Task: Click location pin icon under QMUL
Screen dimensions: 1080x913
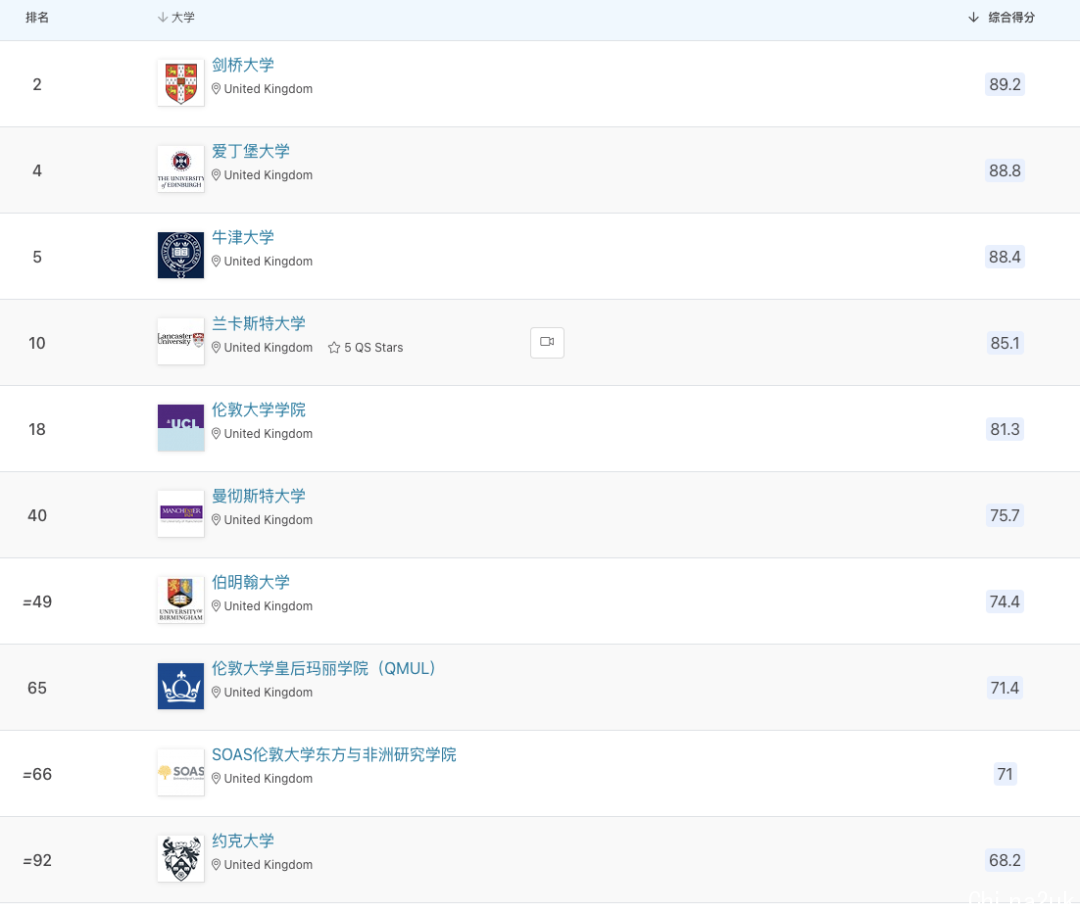Action: 216,692
